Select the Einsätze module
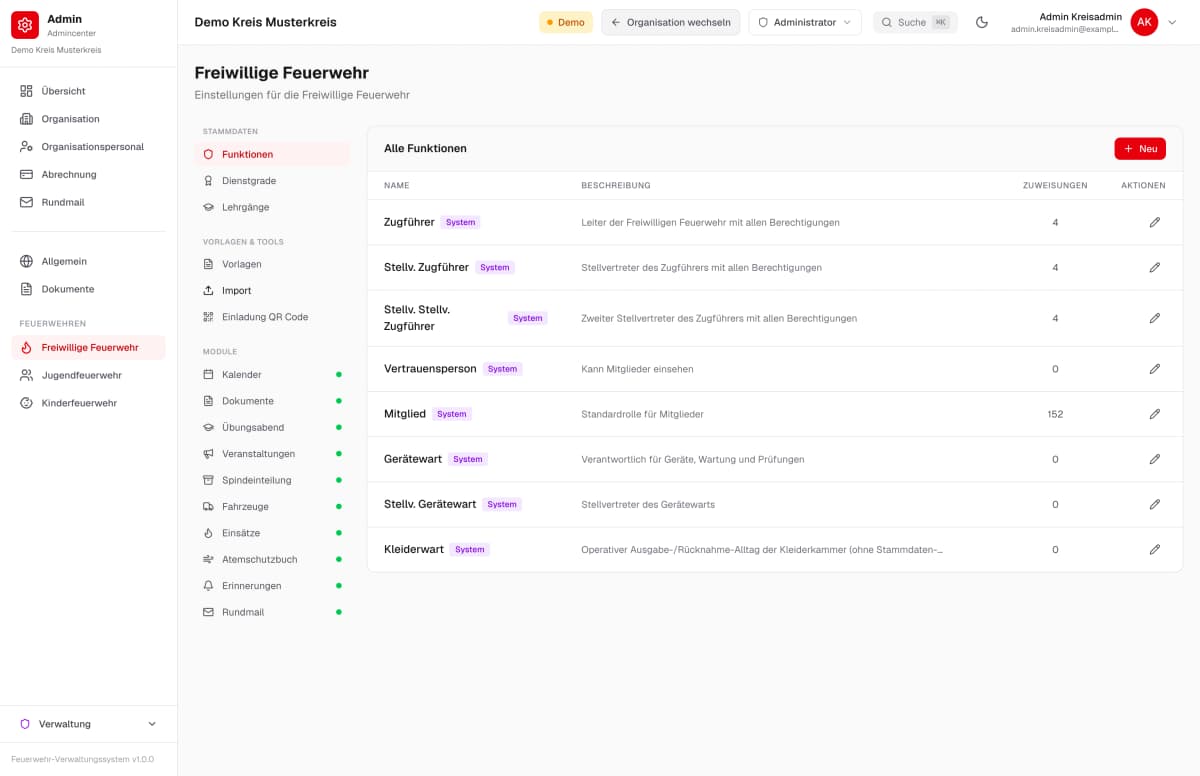1200x776 pixels. (x=272, y=533)
